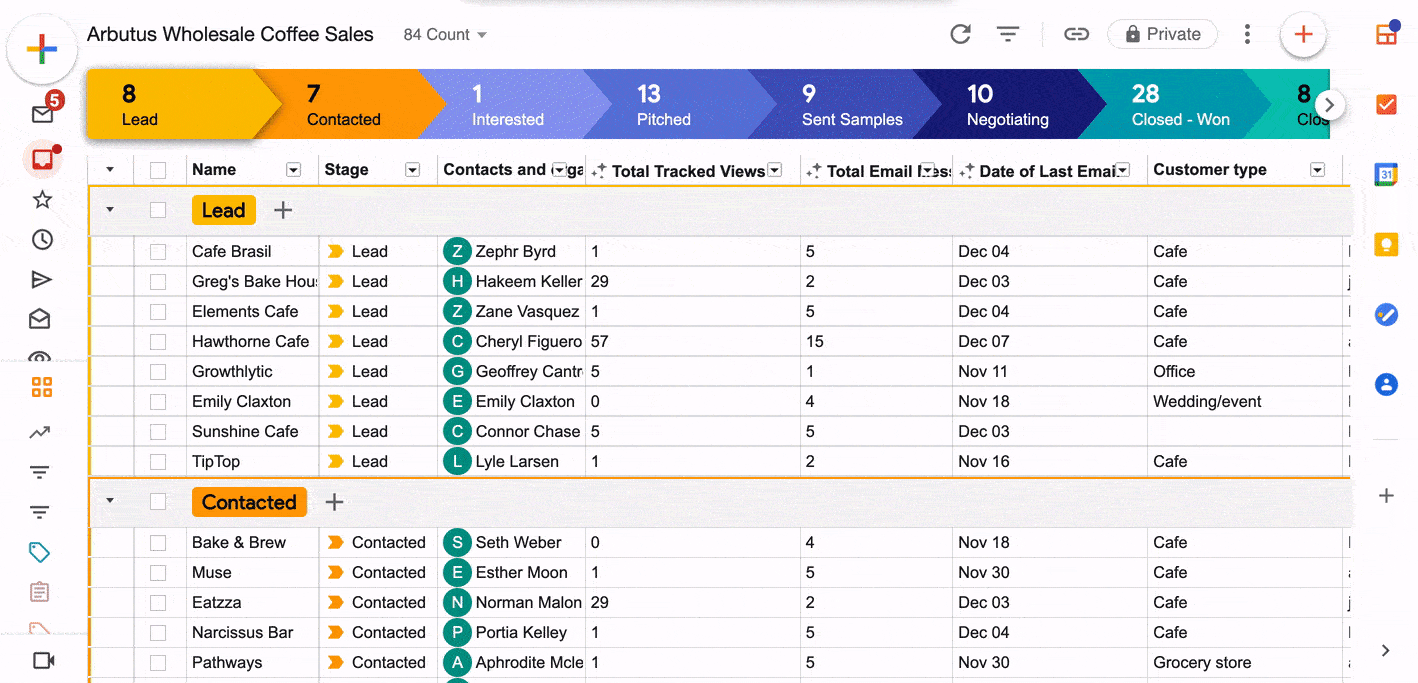Open the filter lines icon in header
1418x683 pixels.
tap(1008, 34)
